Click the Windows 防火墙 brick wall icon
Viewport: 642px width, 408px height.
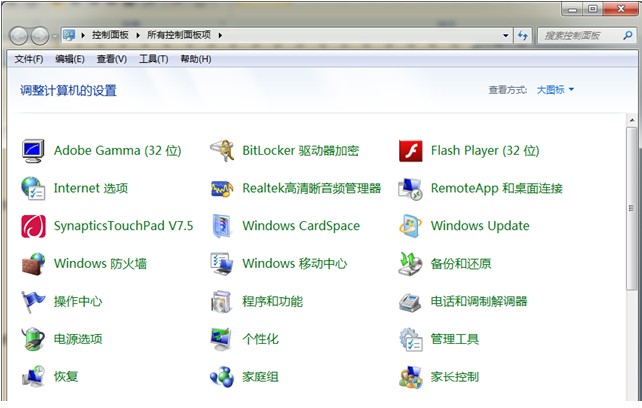pyautogui.click(x=33, y=264)
